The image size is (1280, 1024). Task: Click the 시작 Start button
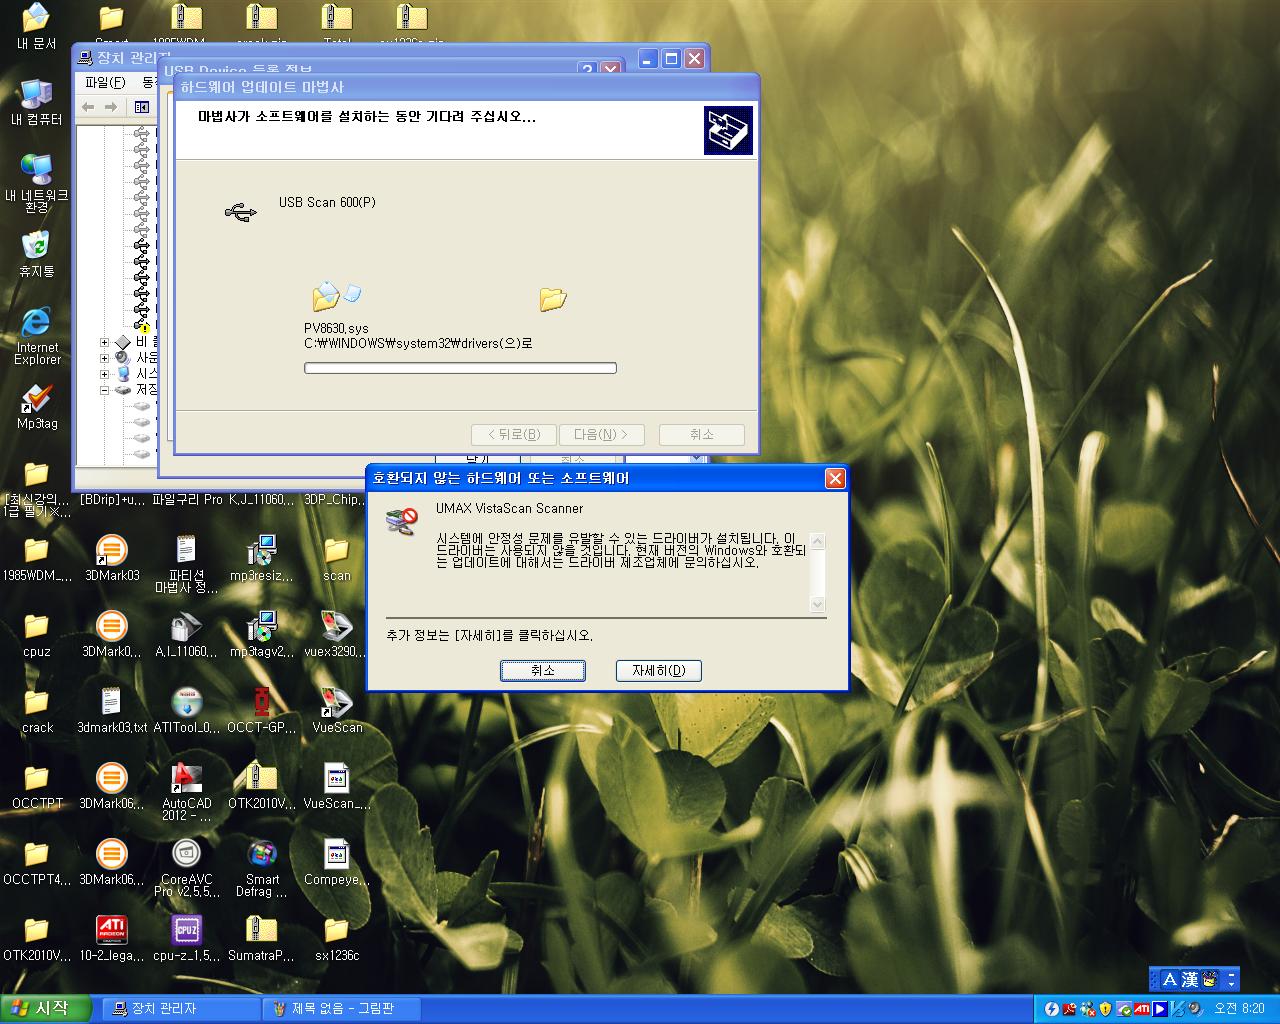pos(46,1008)
